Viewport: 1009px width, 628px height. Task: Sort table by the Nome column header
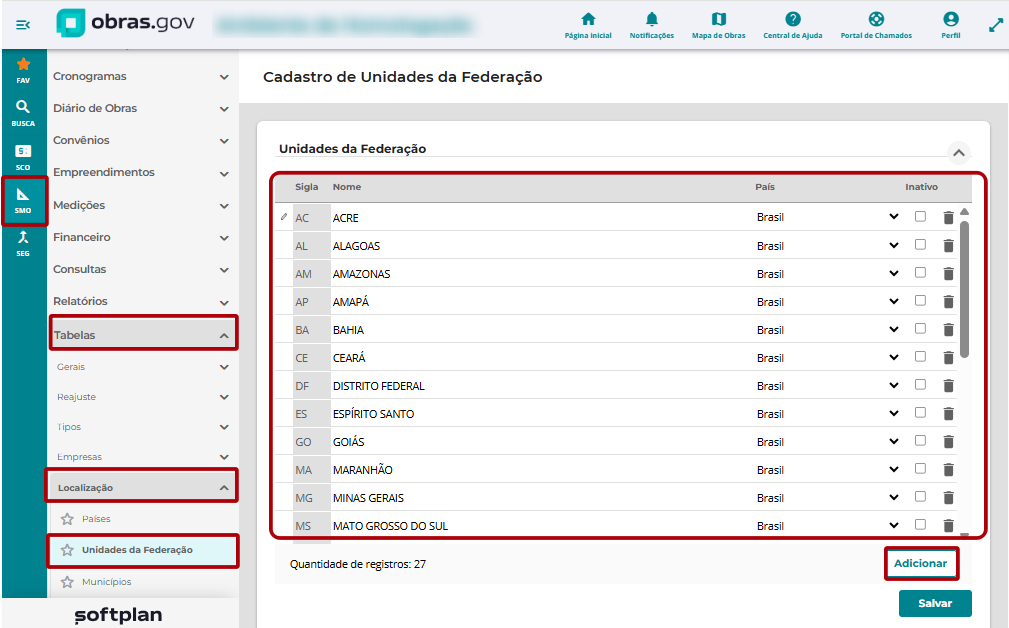(x=347, y=187)
